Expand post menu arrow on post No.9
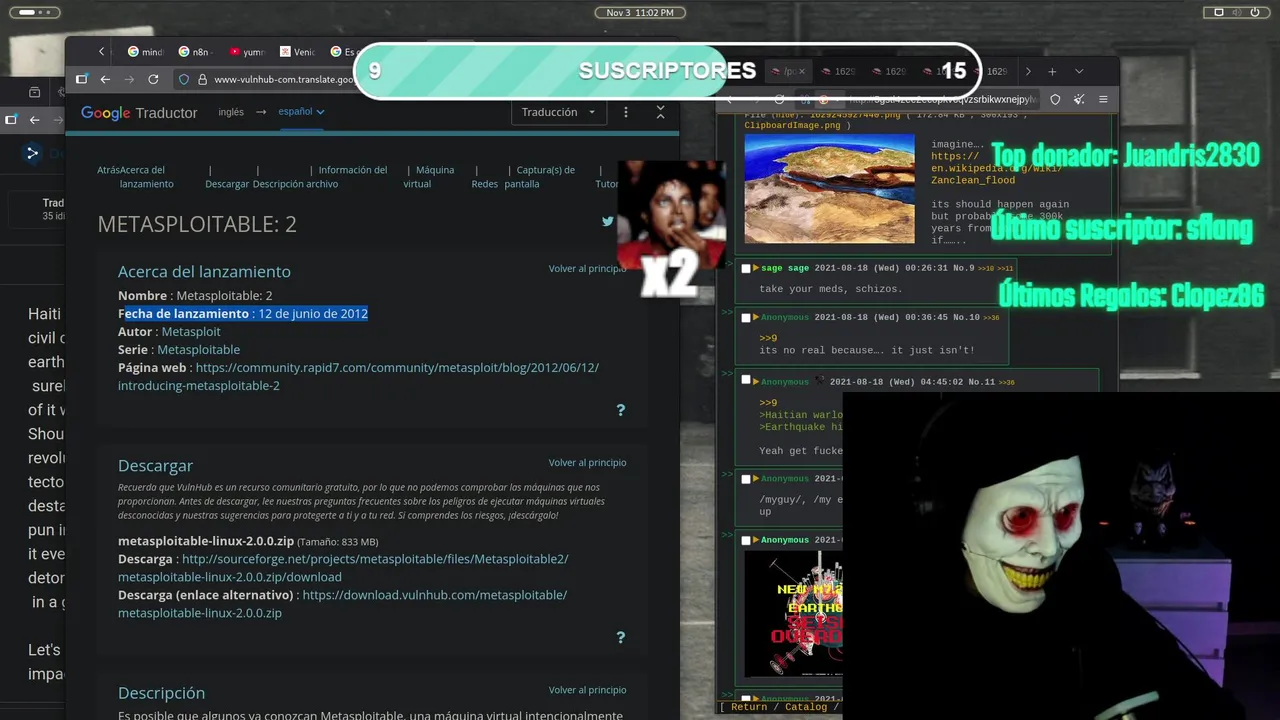The image size is (1280, 720). [x=756, y=268]
